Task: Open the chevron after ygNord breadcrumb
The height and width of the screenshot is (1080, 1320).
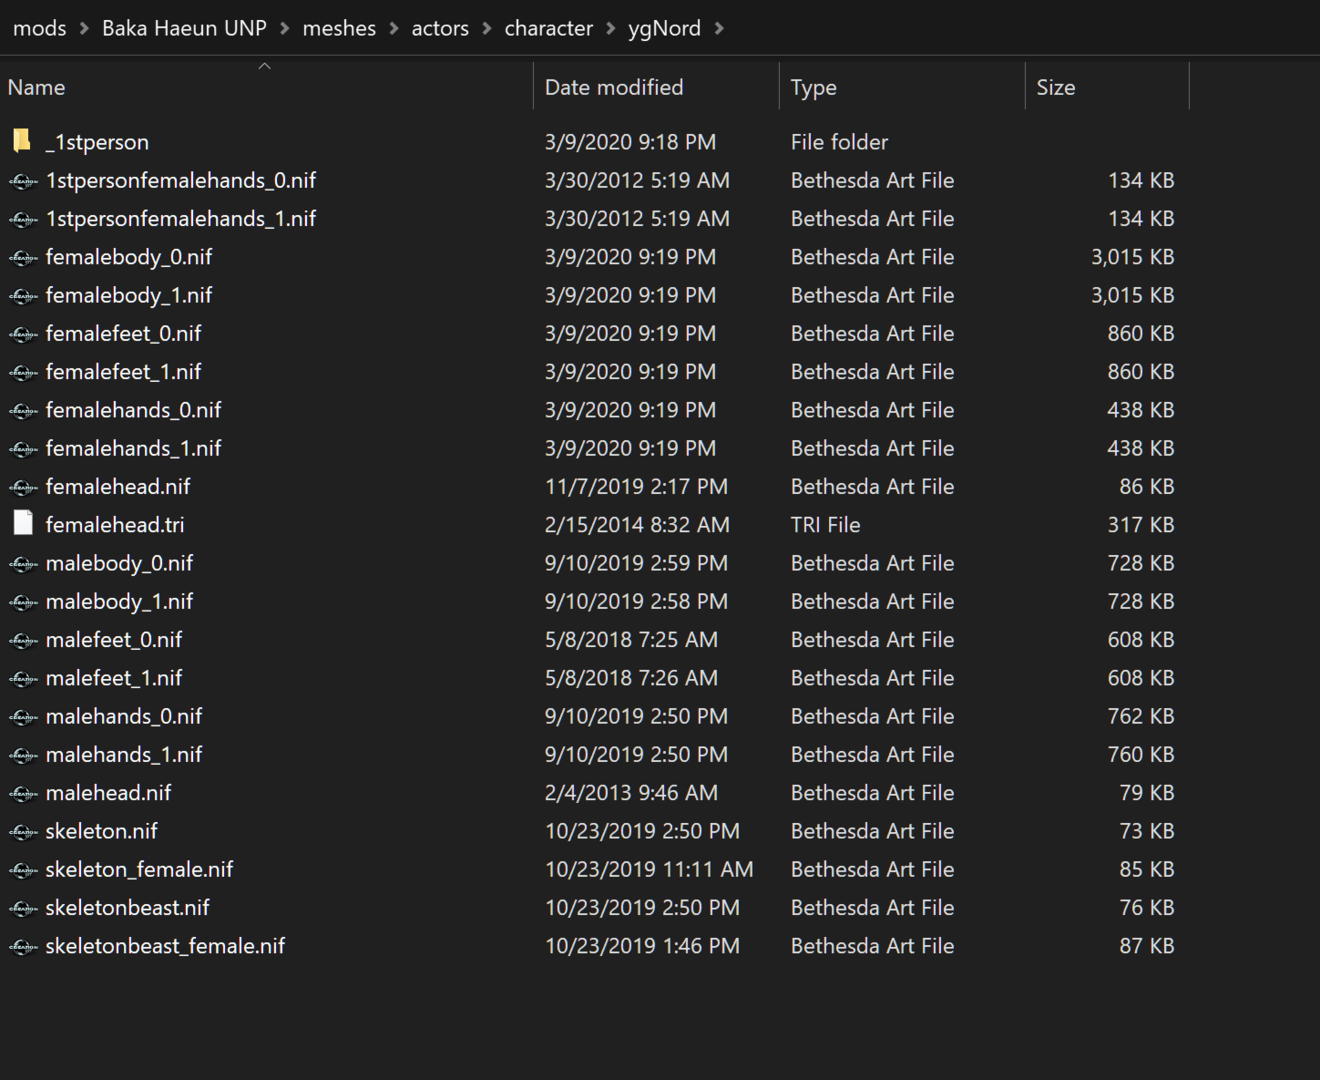Action: [x=719, y=28]
